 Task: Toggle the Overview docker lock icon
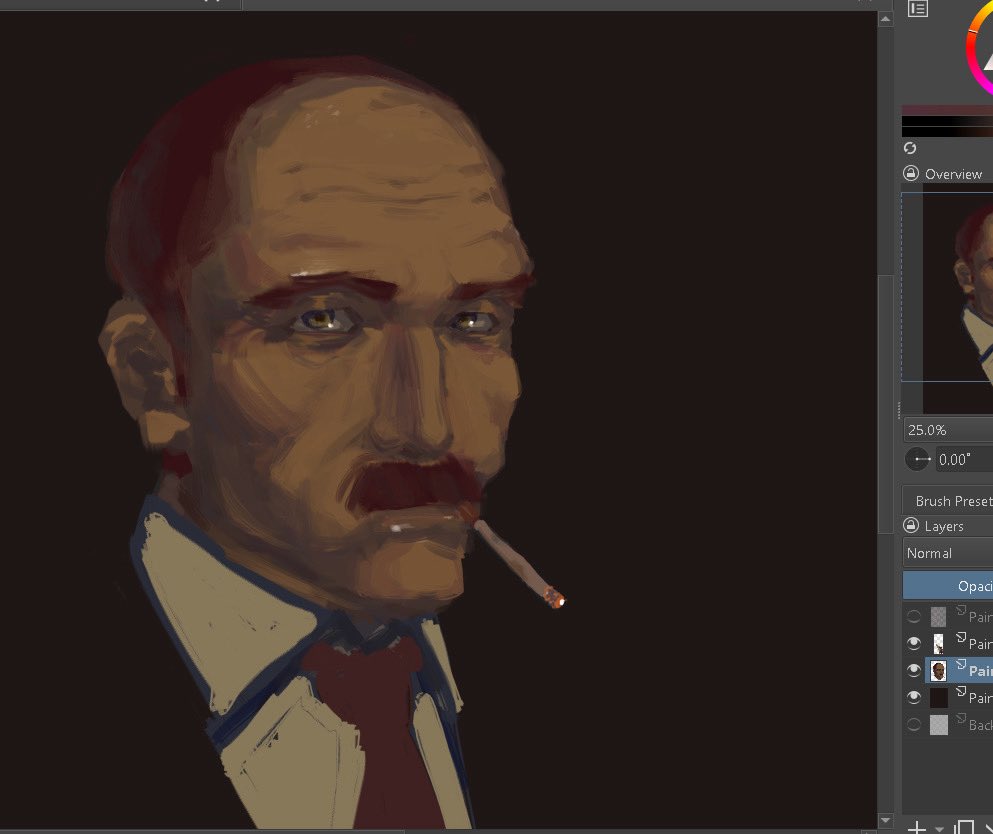911,173
